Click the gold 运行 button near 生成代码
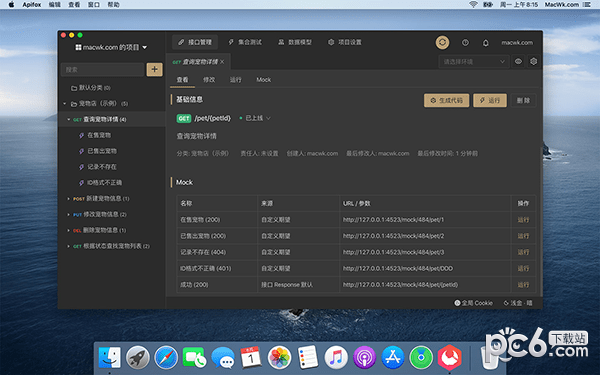This screenshot has height=375, width=600. tap(490, 100)
